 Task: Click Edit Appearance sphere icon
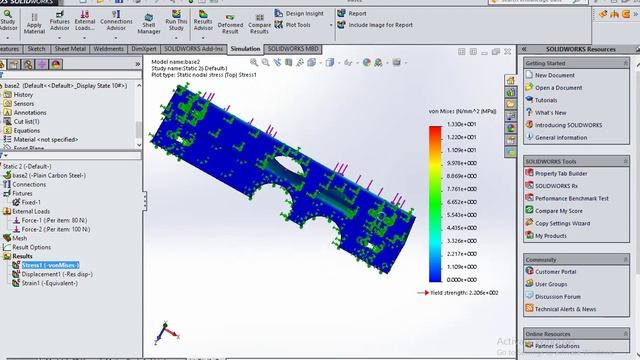367,62
